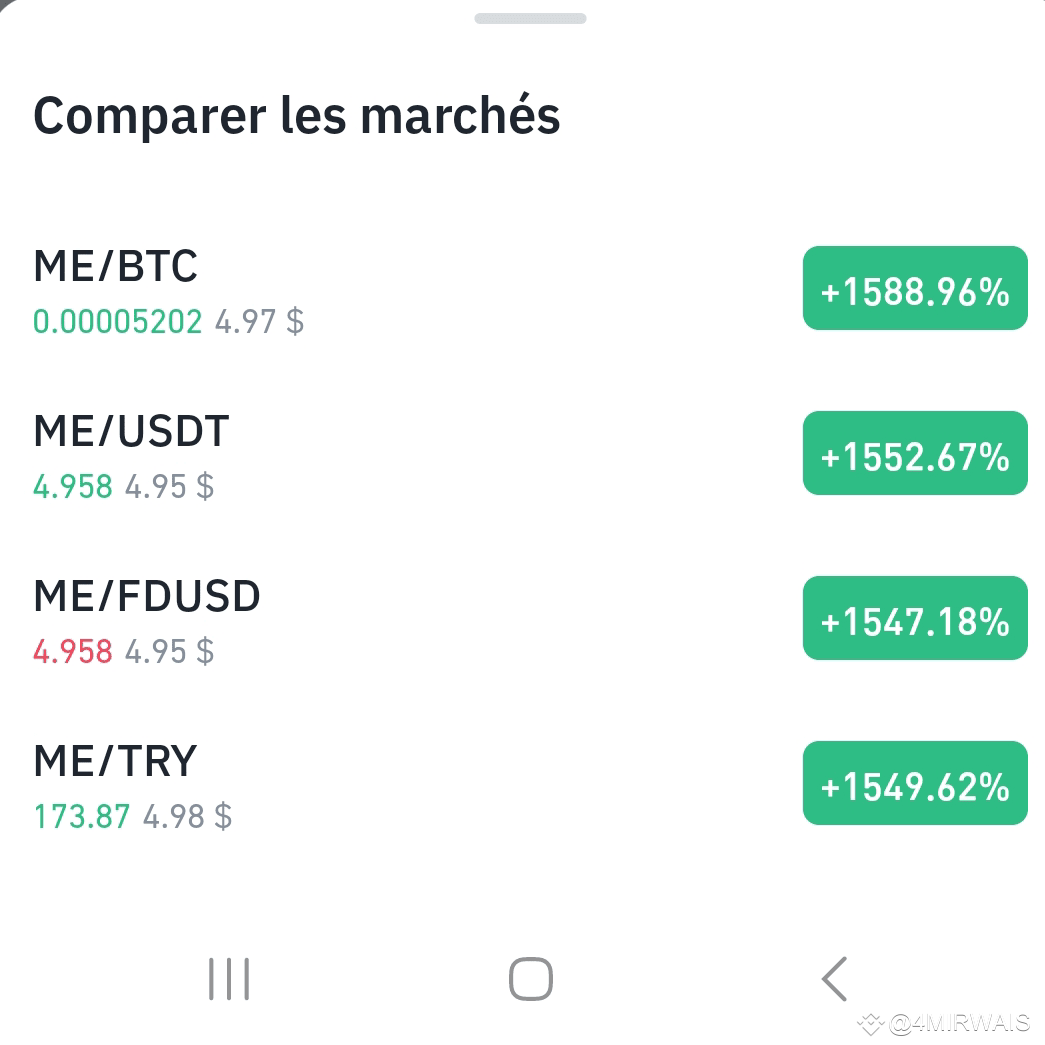Tap the 173.87 TRY price value
The height and width of the screenshot is (1045, 1045).
pos(83,816)
